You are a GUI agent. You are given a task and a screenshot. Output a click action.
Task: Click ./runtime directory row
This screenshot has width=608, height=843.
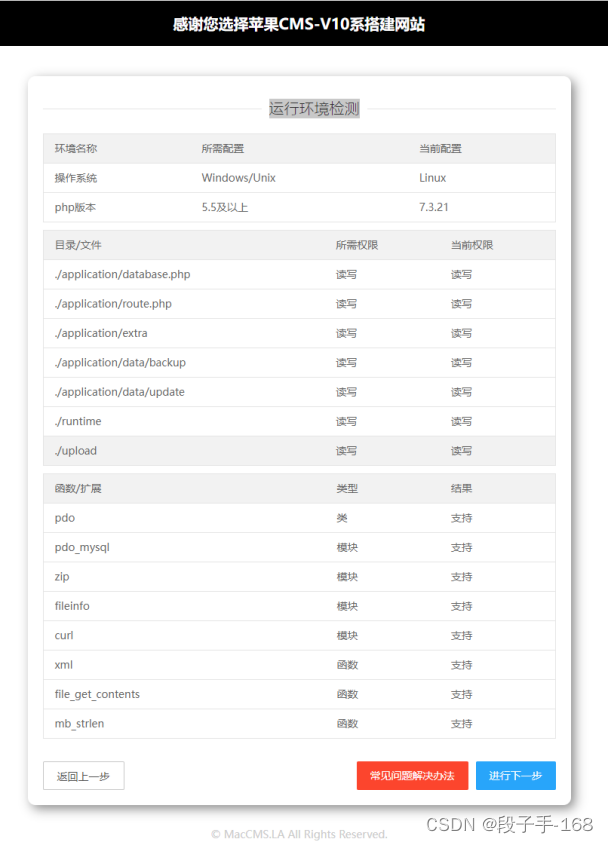click(x=299, y=422)
